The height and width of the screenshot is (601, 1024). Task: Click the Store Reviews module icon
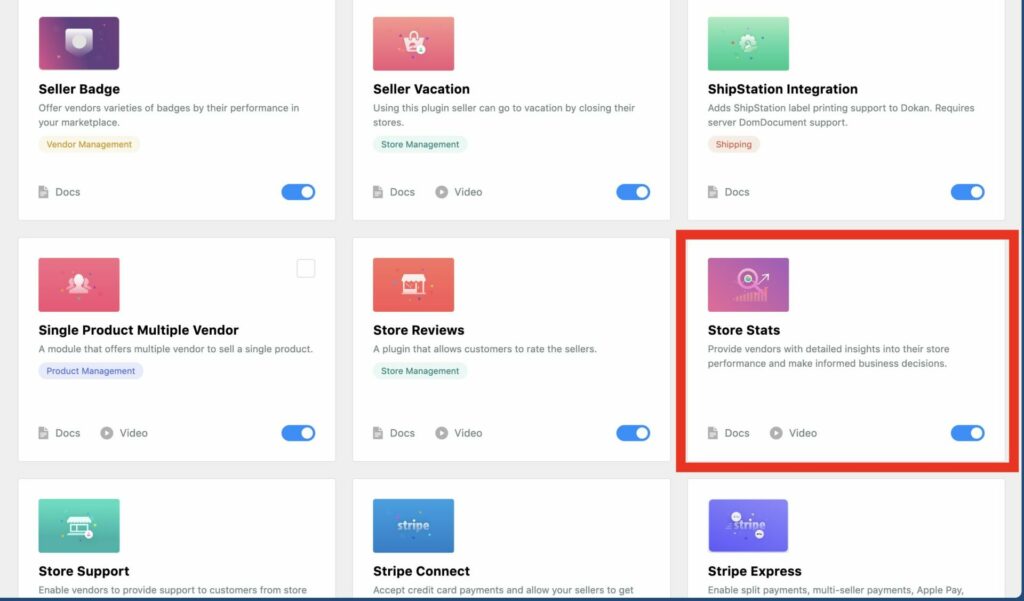coord(413,285)
